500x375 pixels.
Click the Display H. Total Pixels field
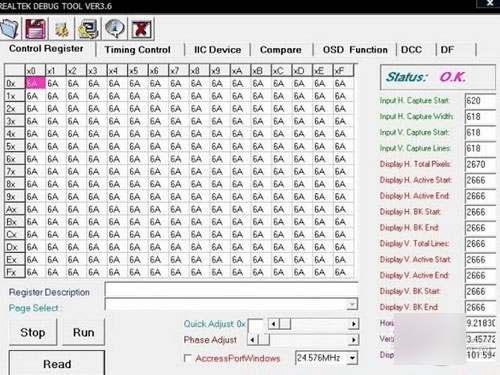pos(481,164)
